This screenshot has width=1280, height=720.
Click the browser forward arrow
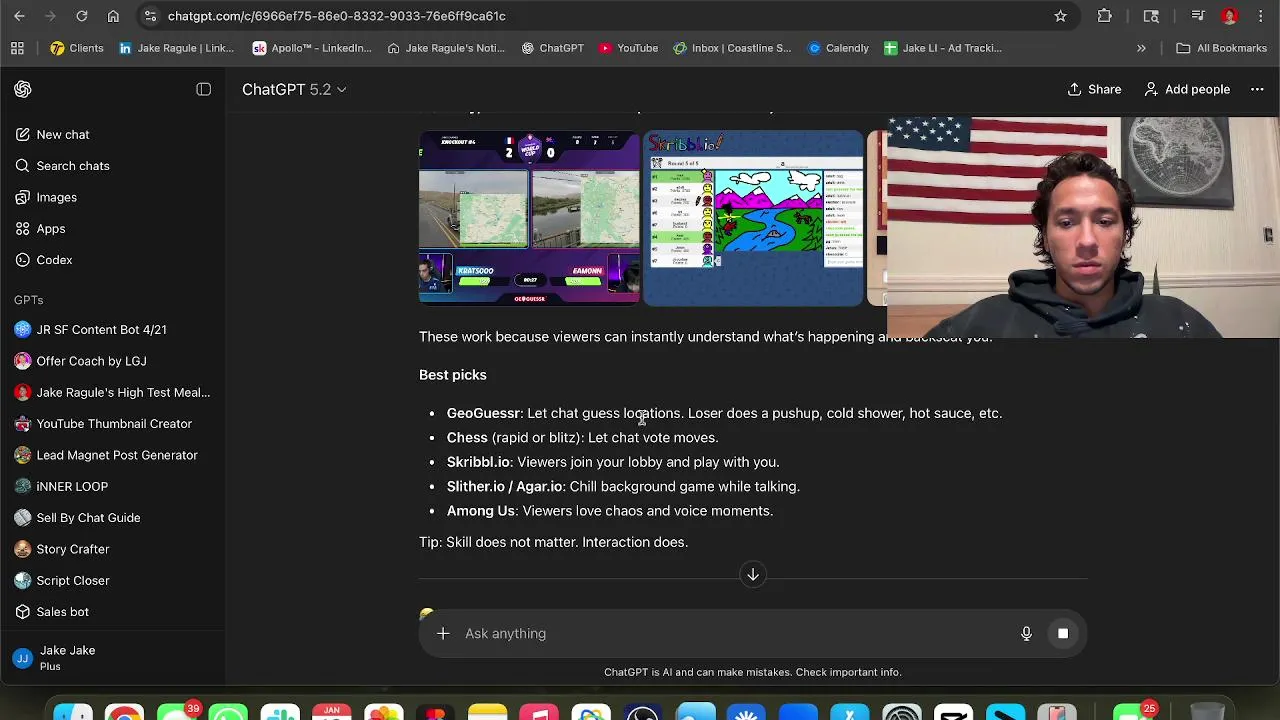[x=49, y=16]
